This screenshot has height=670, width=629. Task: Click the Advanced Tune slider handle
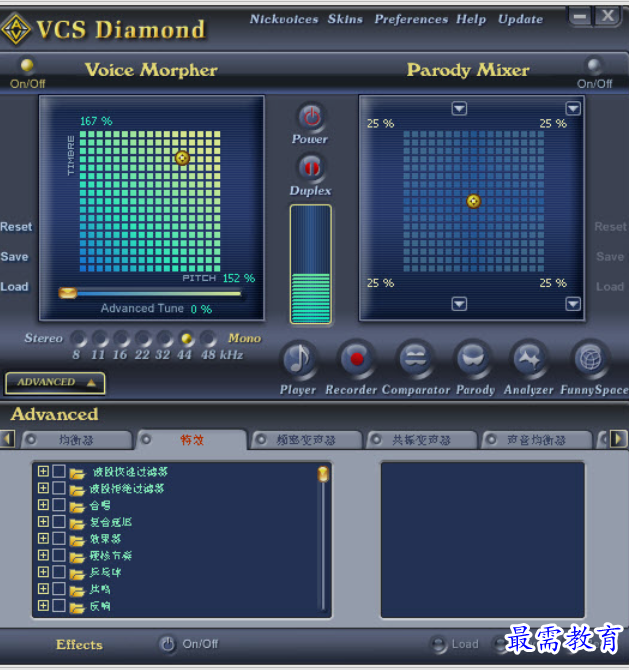(x=68, y=293)
